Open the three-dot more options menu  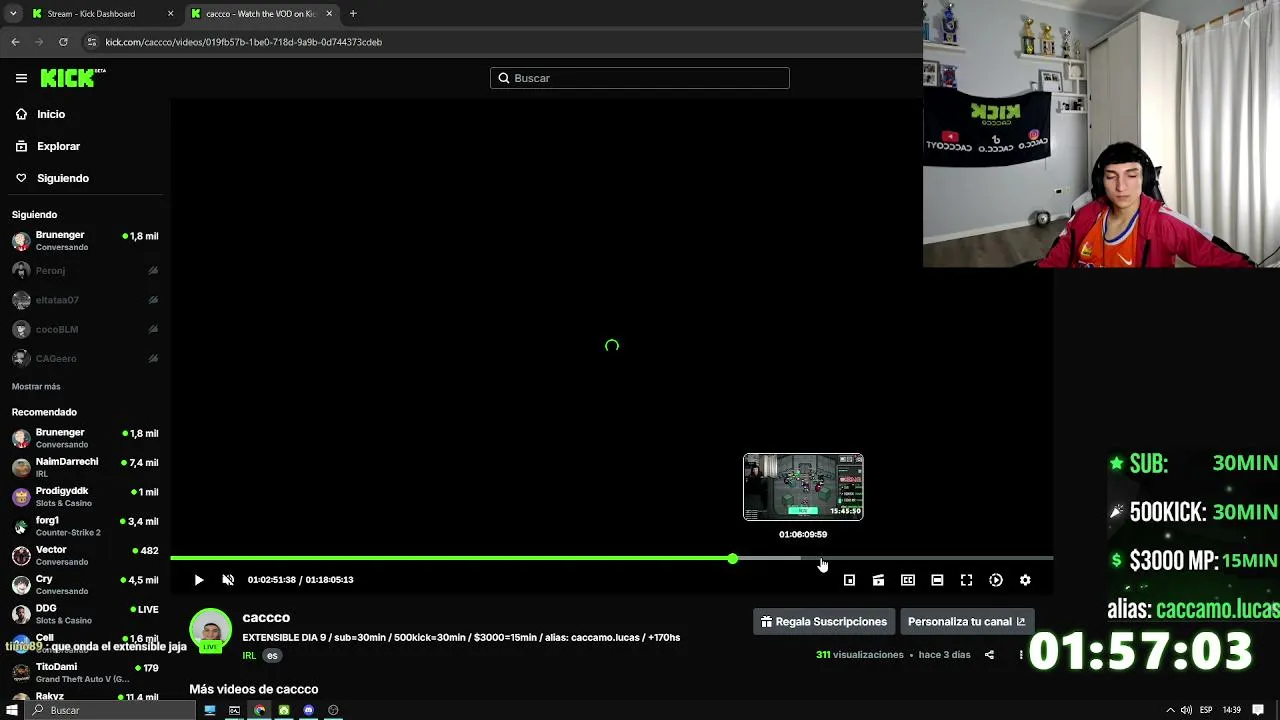click(x=1021, y=655)
